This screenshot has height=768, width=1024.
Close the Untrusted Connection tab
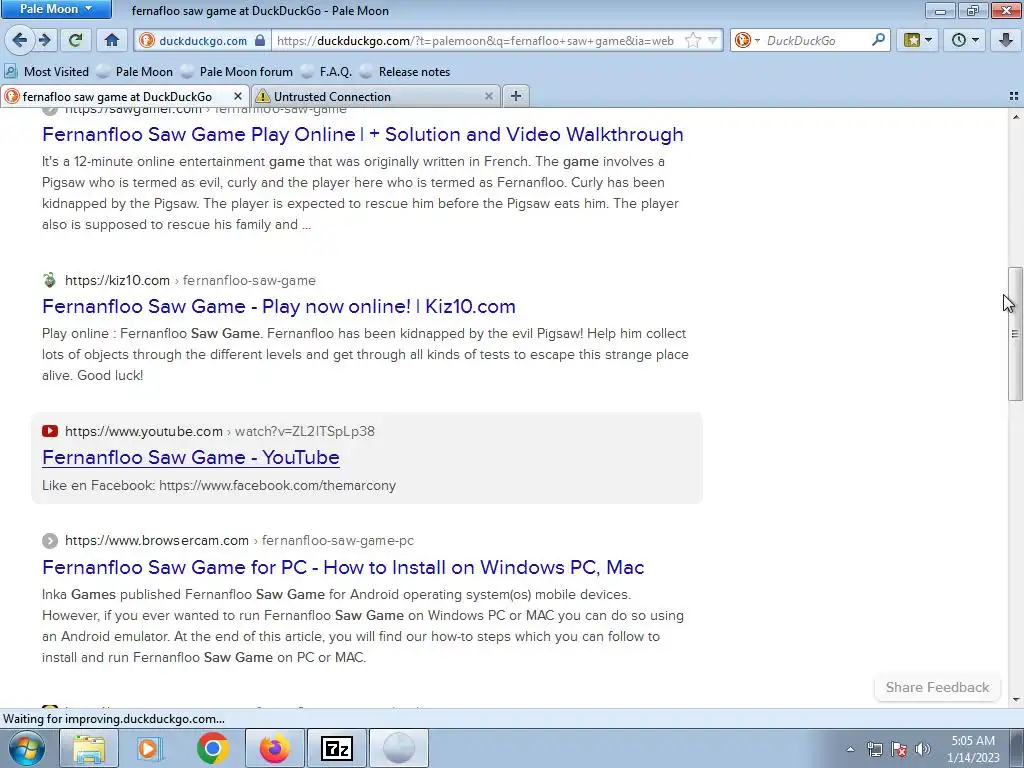click(x=488, y=97)
